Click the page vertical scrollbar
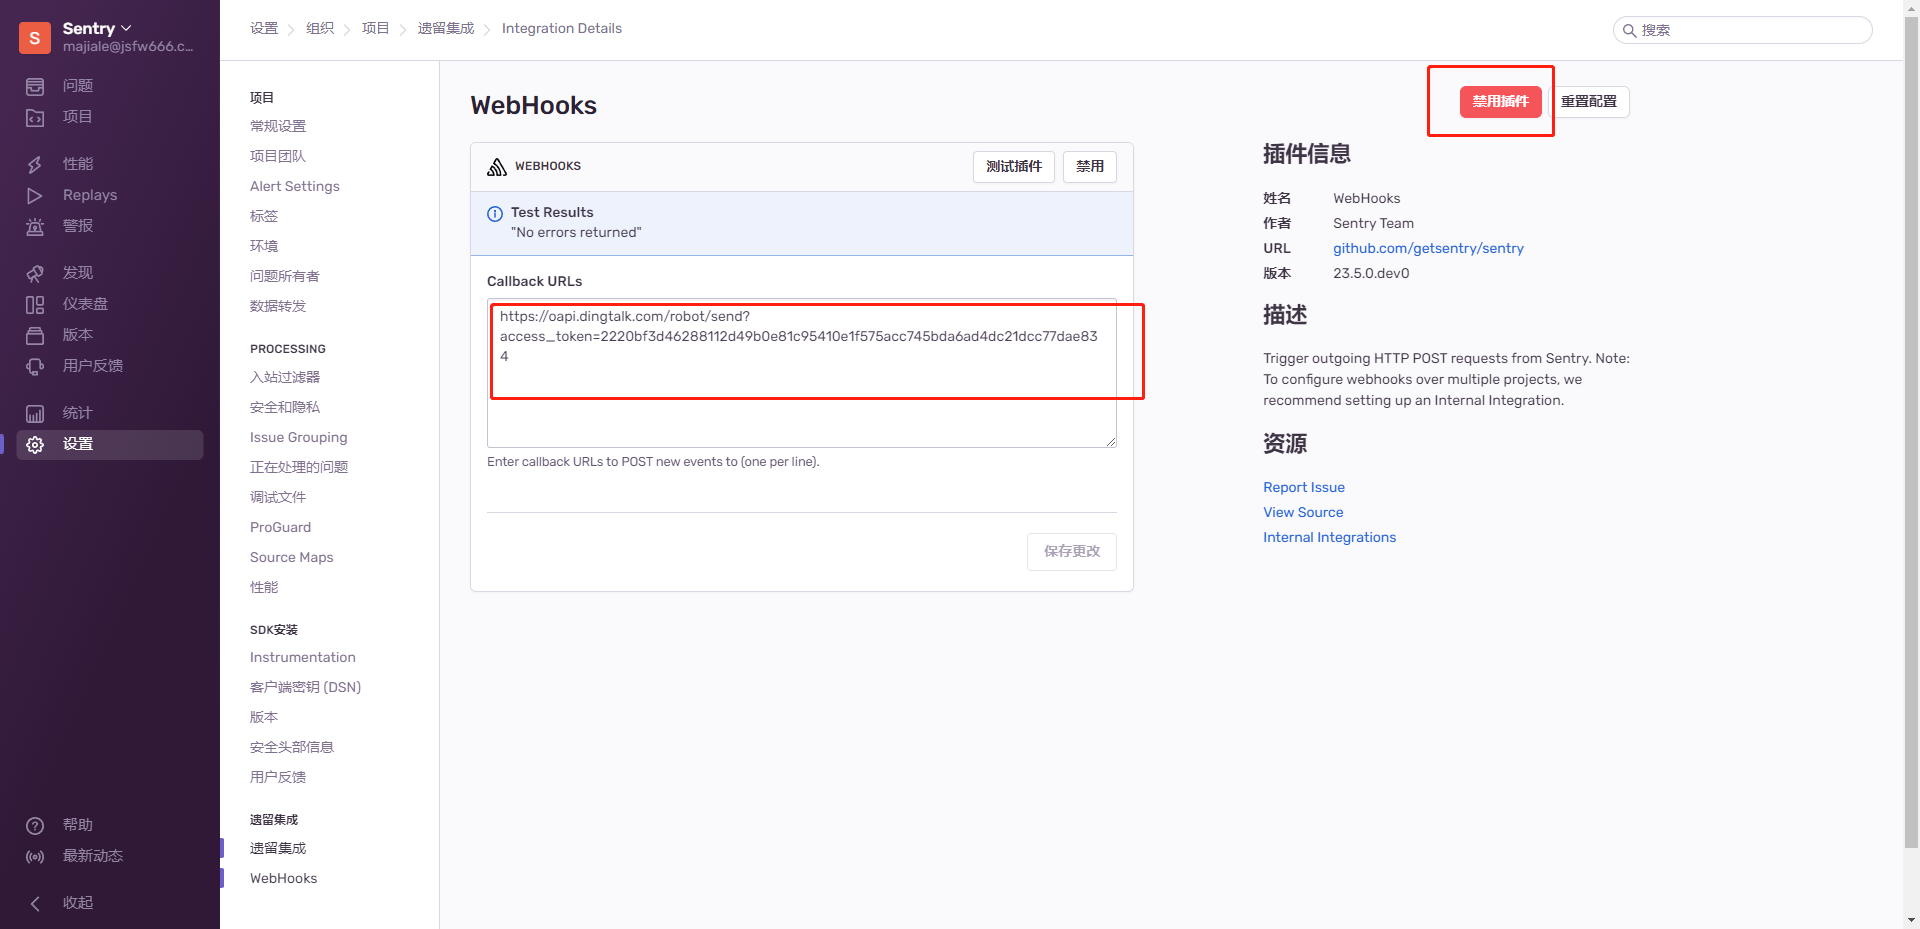Image resolution: width=1920 pixels, height=929 pixels. tap(1911, 430)
